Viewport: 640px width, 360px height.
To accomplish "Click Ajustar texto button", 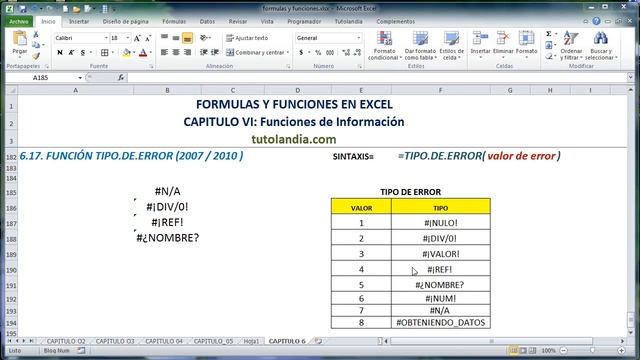I will (x=247, y=38).
